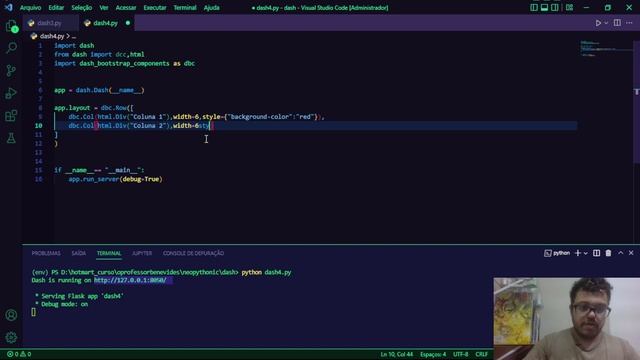This screenshot has width=640, height=360.
Task: Toggle panel visibility layout icon
Action: 544,8
